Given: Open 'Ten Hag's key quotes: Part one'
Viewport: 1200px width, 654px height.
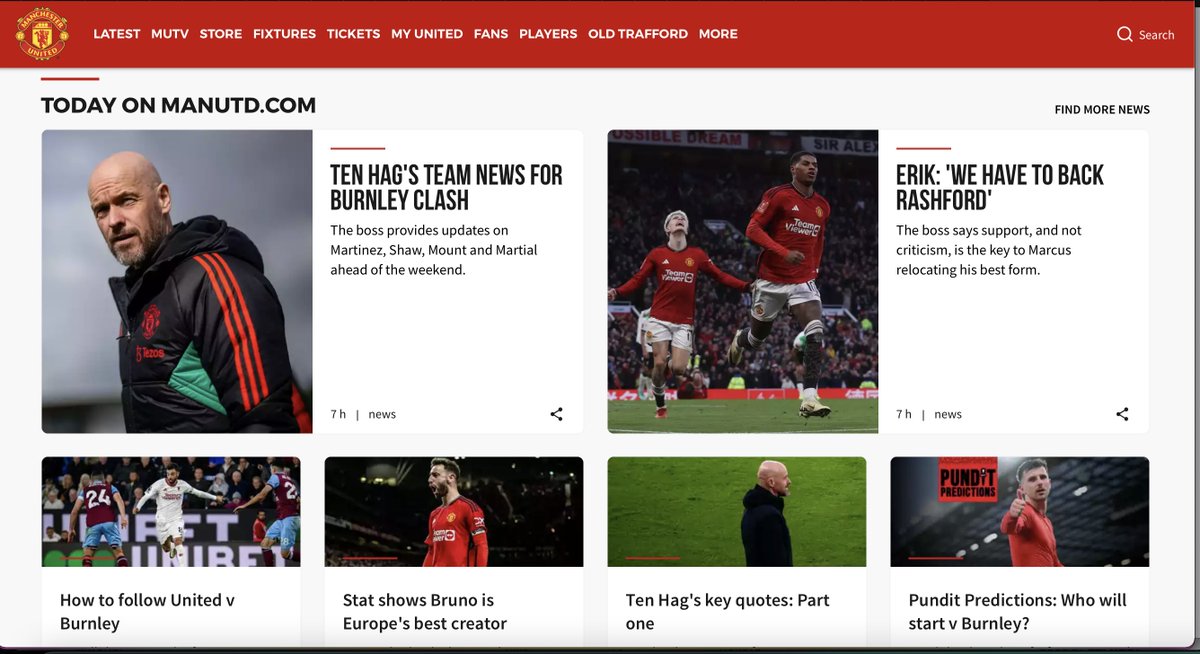Looking at the screenshot, I should [x=727, y=611].
